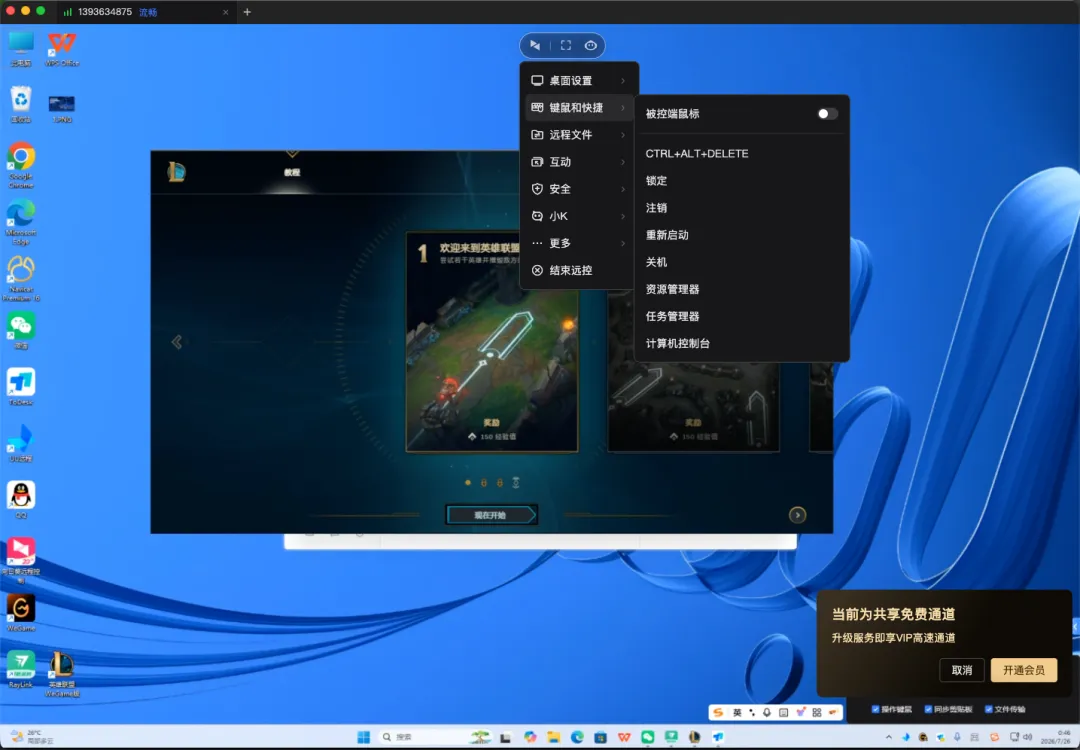The image size is (1080, 750).
Task: Click 取消 in the VIP channel popup
Action: click(x=962, y=670)
